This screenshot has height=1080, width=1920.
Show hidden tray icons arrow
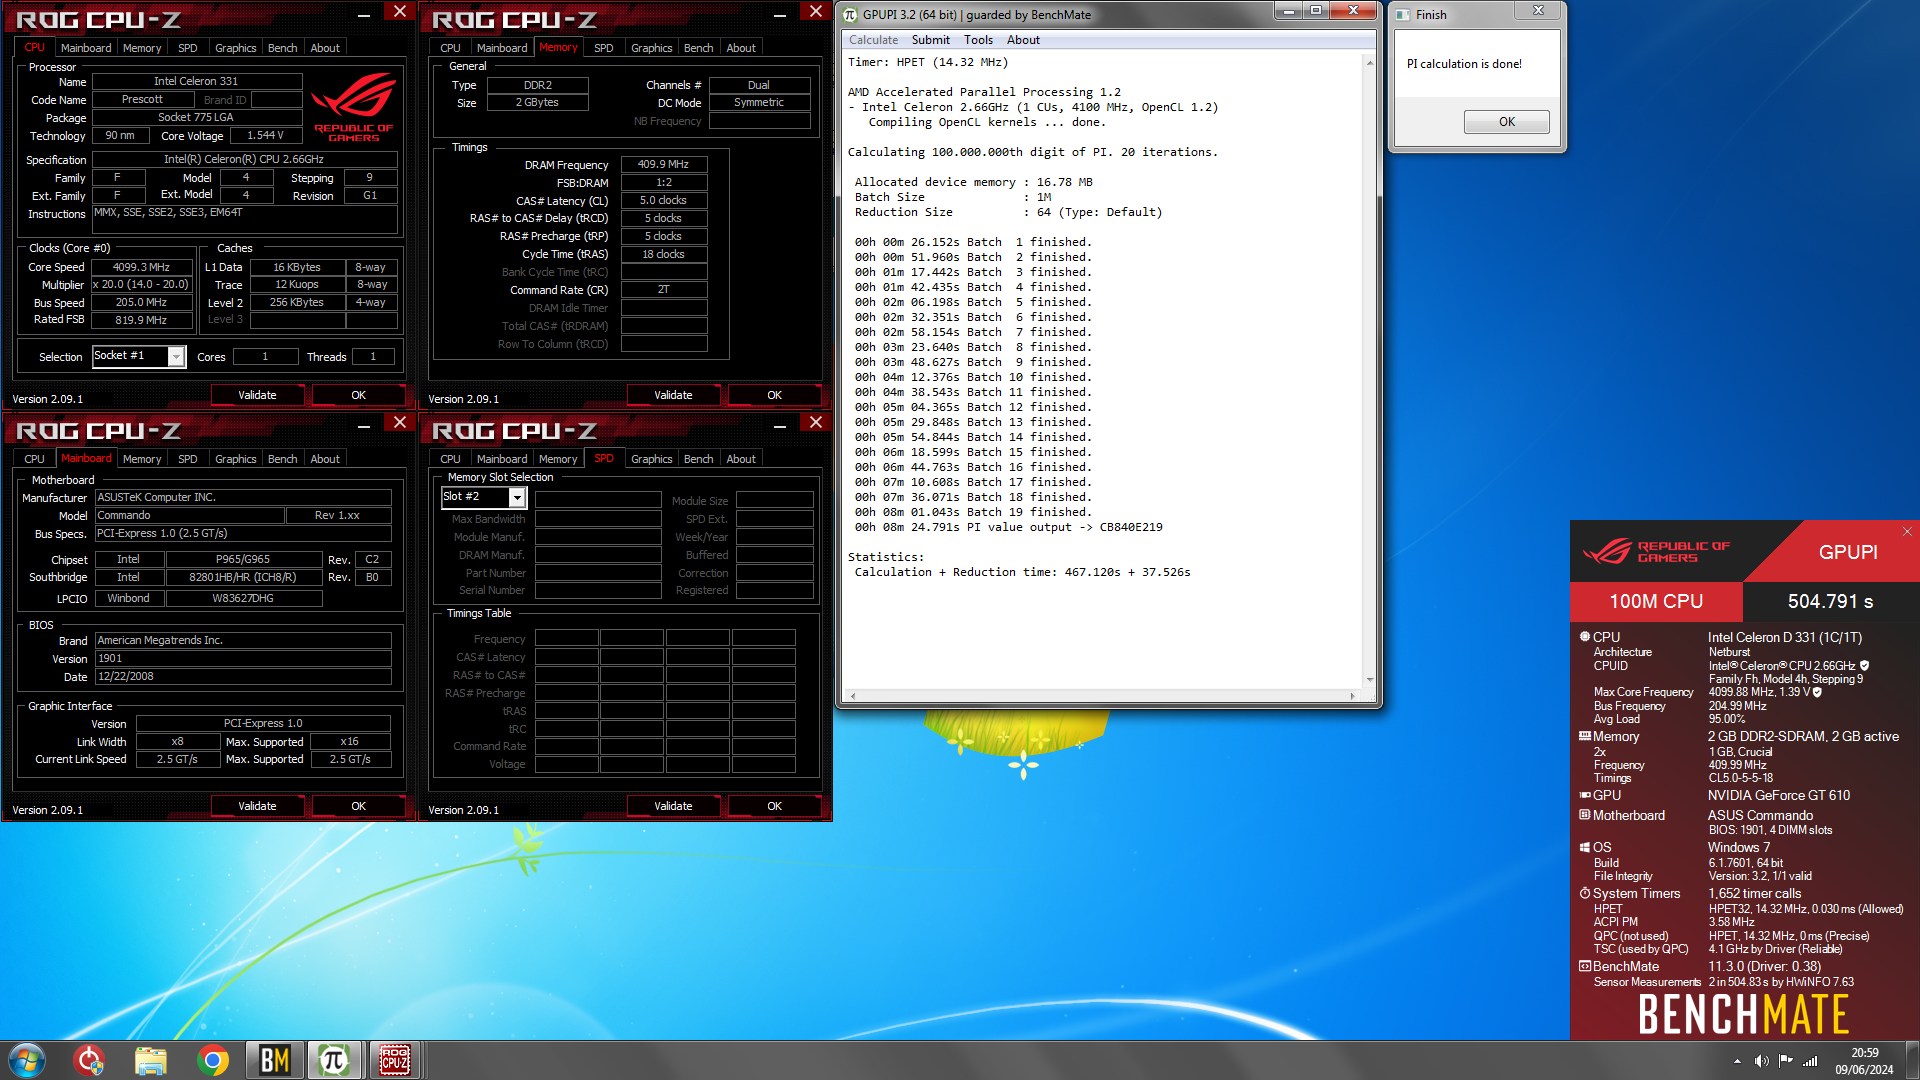click(1737, 1061)
